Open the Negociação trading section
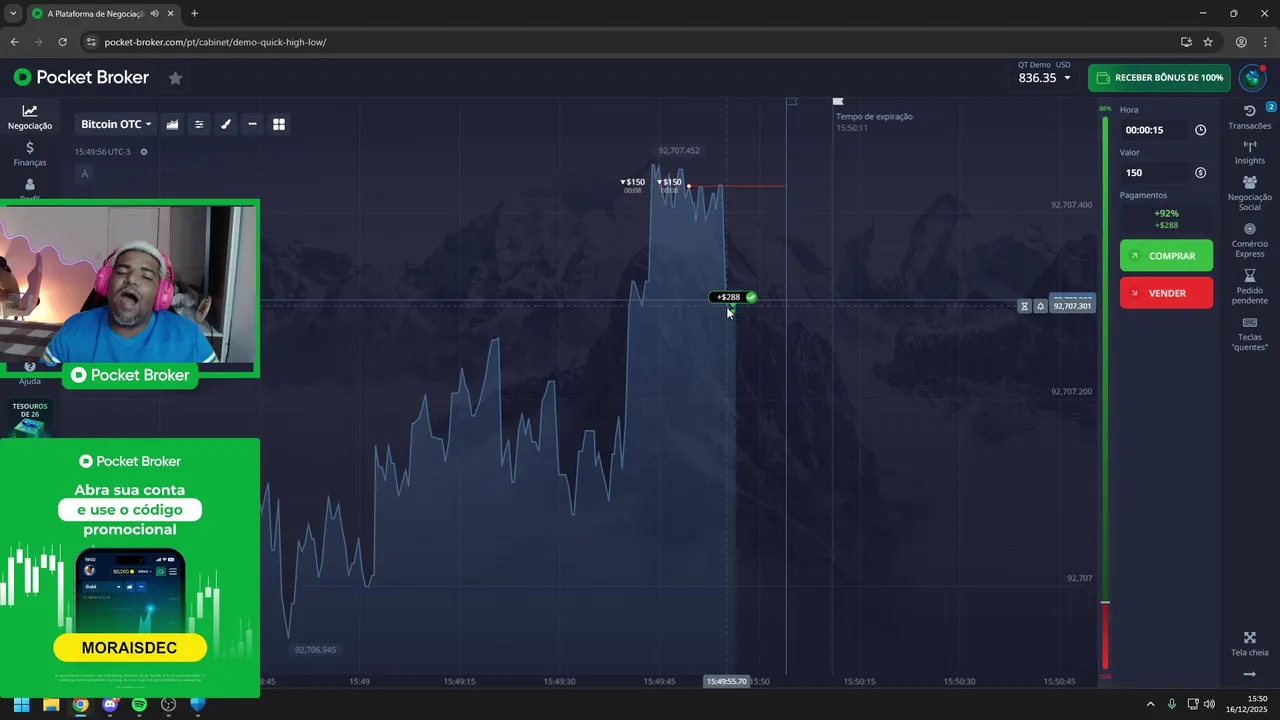This screenshot has width=1280, height=720. click(30, 118)
